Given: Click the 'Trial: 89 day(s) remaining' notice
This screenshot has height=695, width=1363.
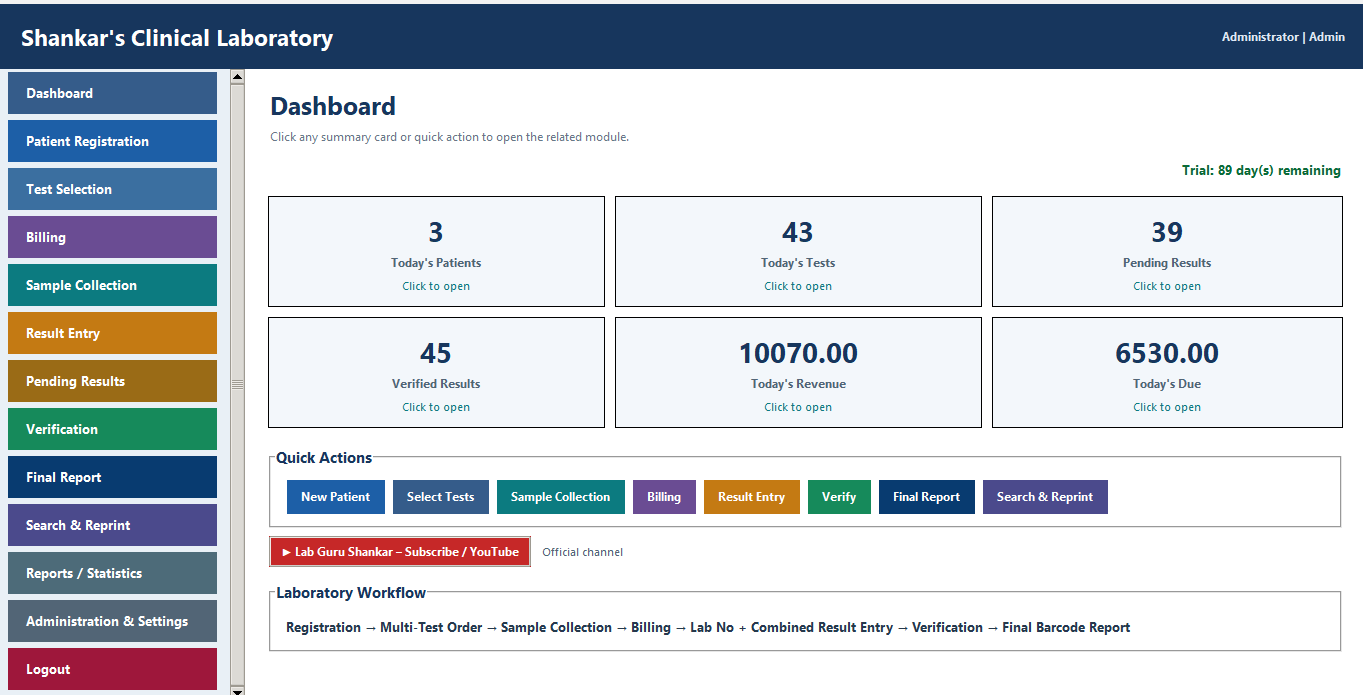Looking at the screenshot, I should [x=1261, y=171].
